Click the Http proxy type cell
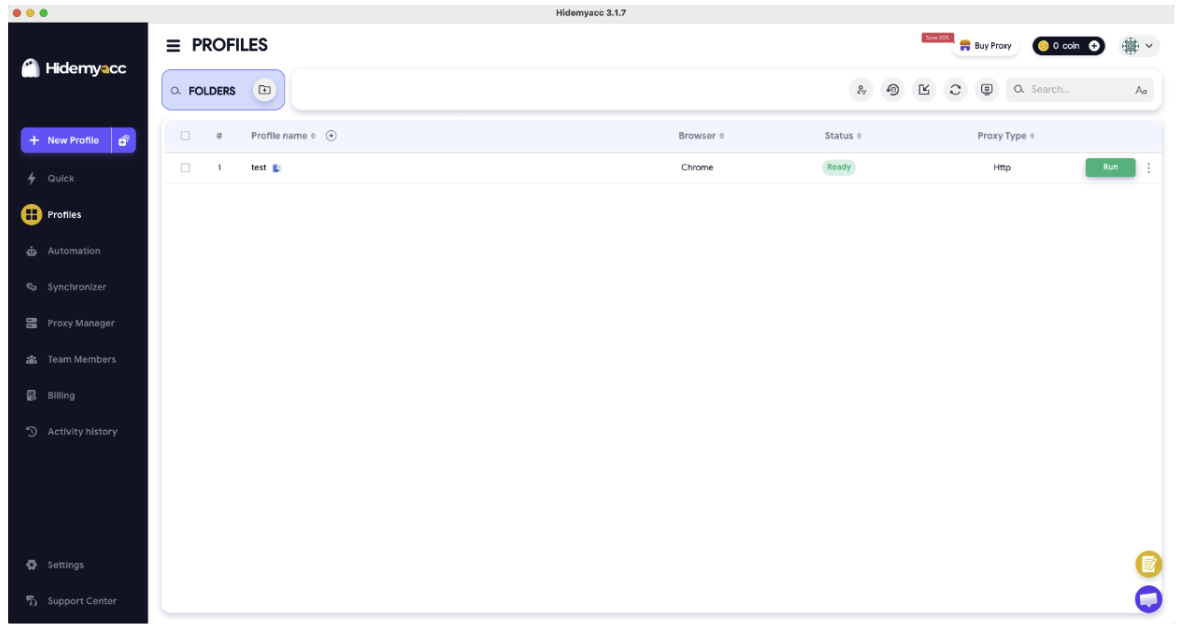The width and height of the screenshot is (1180, 628). tap(1002, 167)
